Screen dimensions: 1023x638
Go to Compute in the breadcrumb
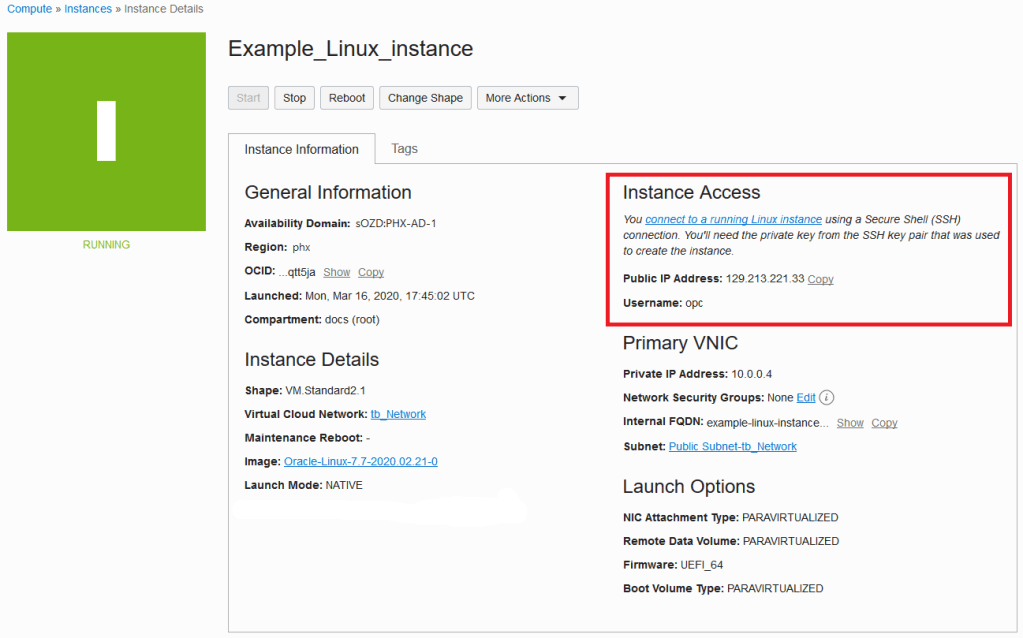pyautogui.click(x=29, y=9)
